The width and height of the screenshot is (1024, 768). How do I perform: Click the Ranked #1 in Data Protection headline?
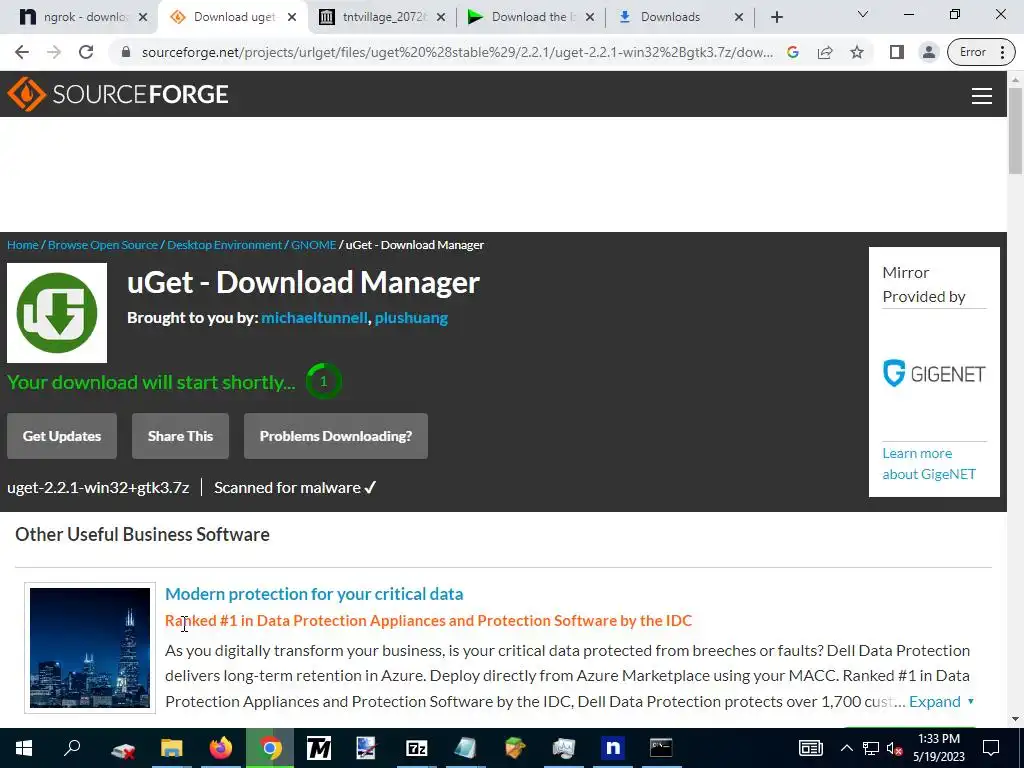(x=428, y=620)
